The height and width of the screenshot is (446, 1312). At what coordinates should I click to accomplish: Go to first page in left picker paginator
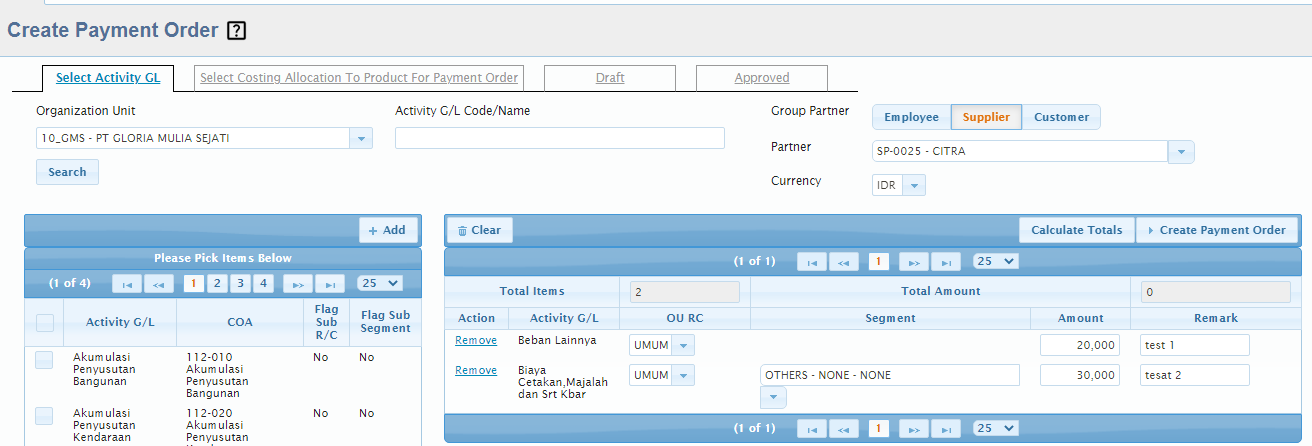point(127,284)
